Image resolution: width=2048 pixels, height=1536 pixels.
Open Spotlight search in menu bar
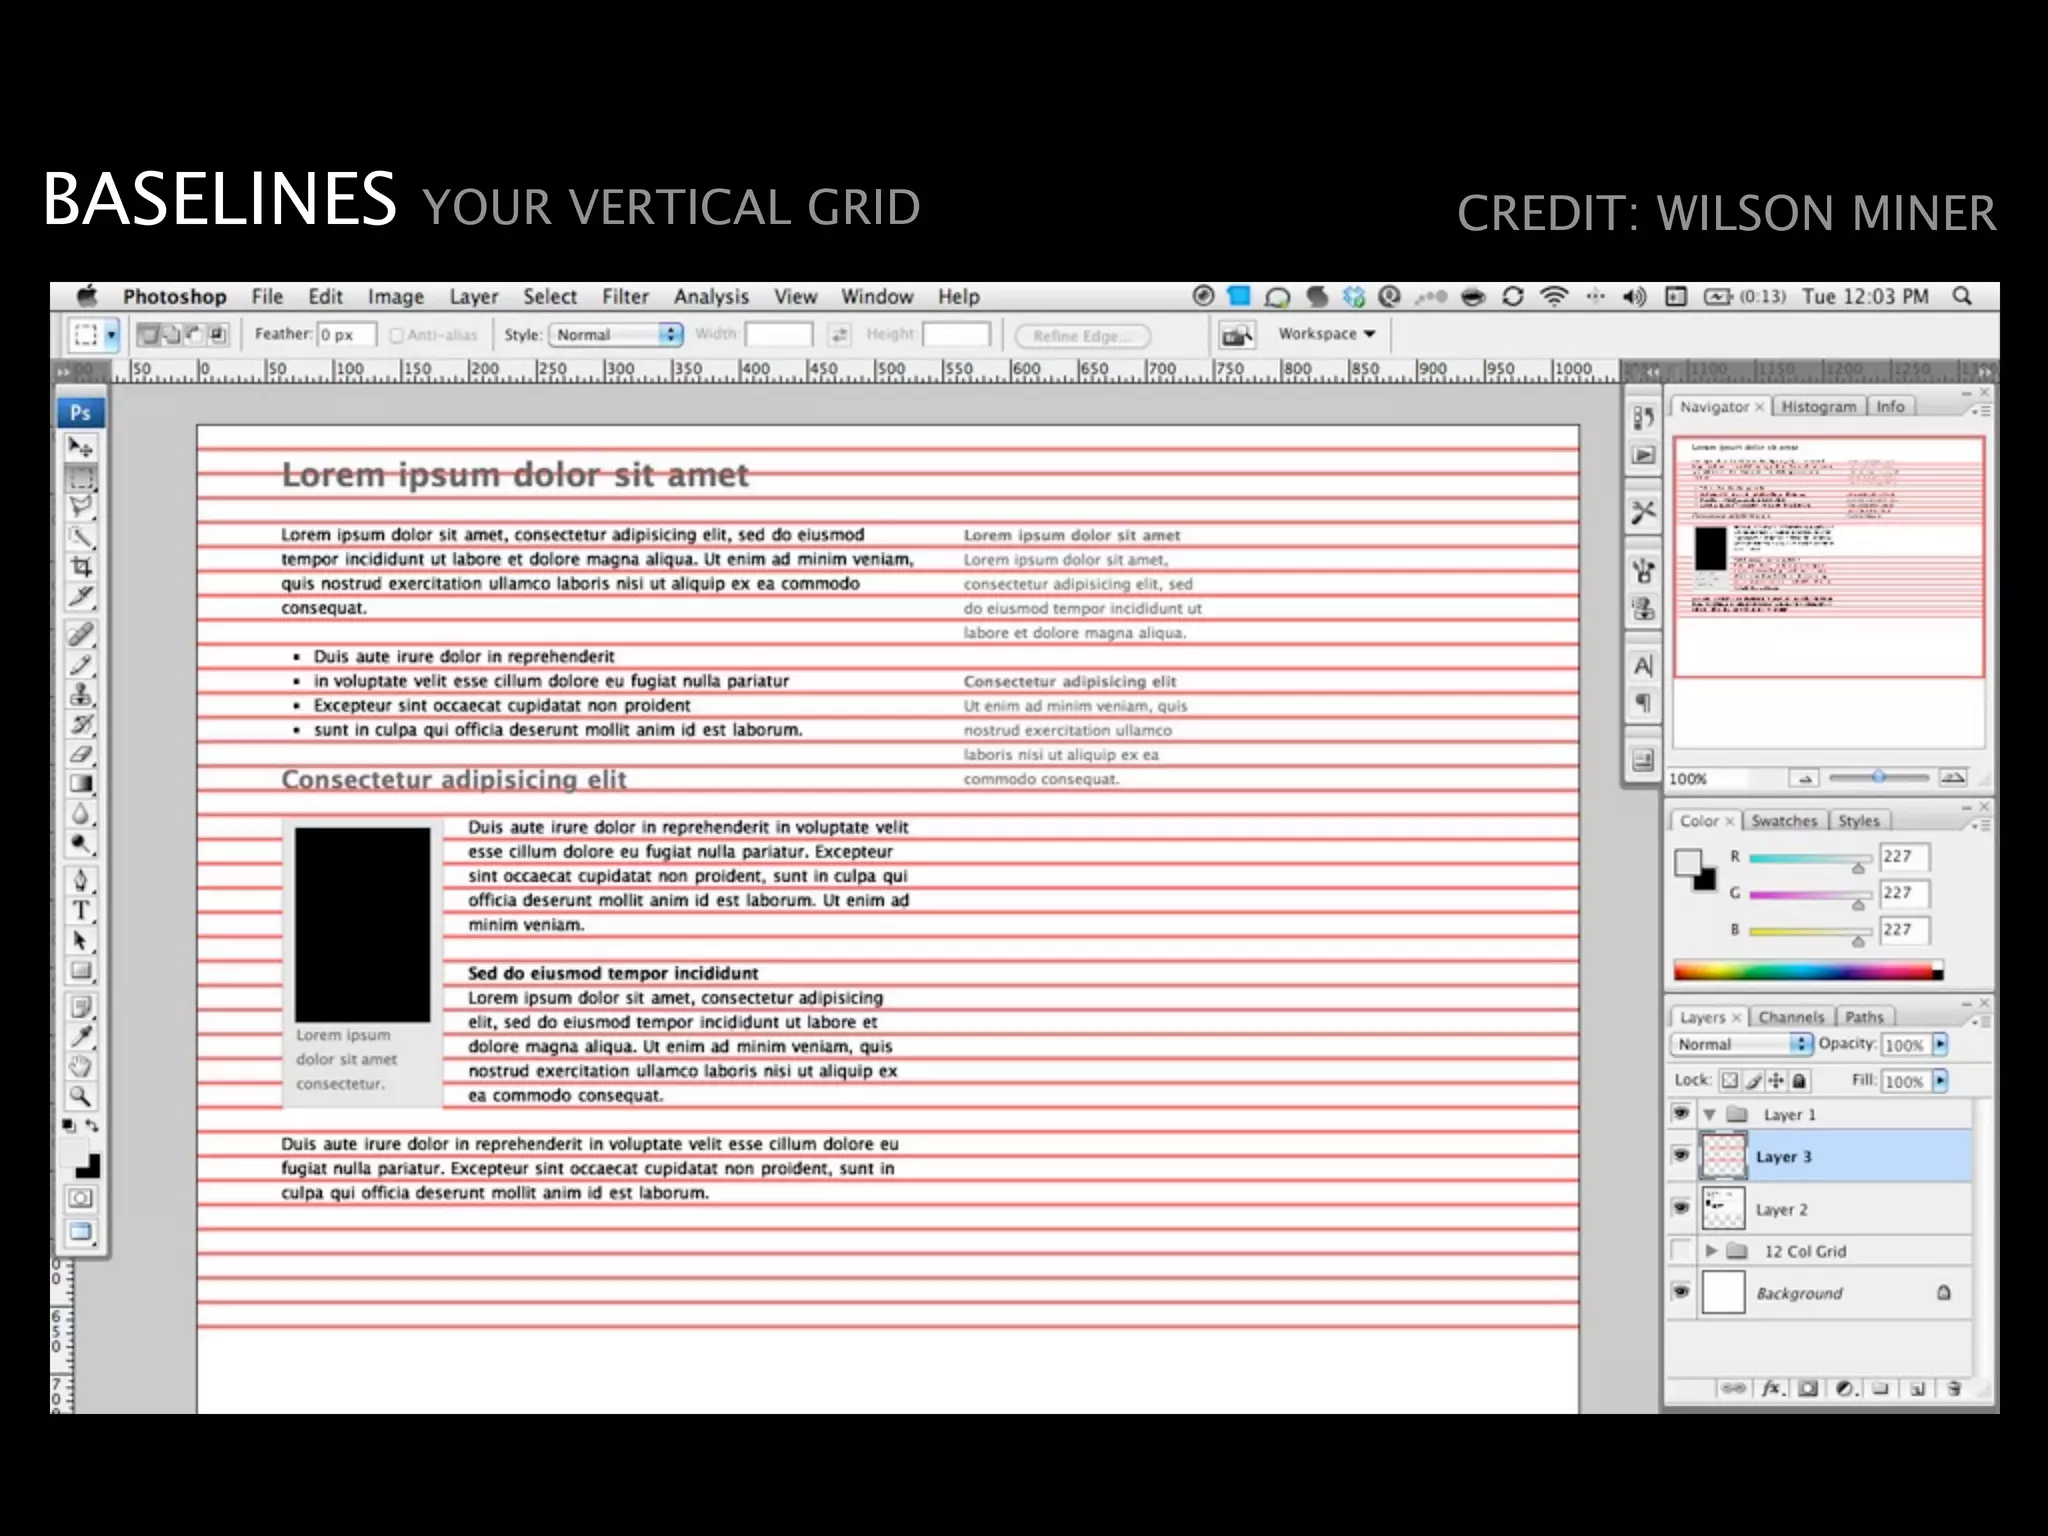coord(1963,296)
